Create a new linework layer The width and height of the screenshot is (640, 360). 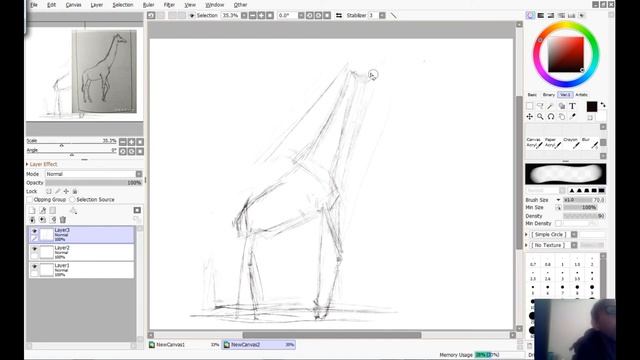tap(42, 211)
